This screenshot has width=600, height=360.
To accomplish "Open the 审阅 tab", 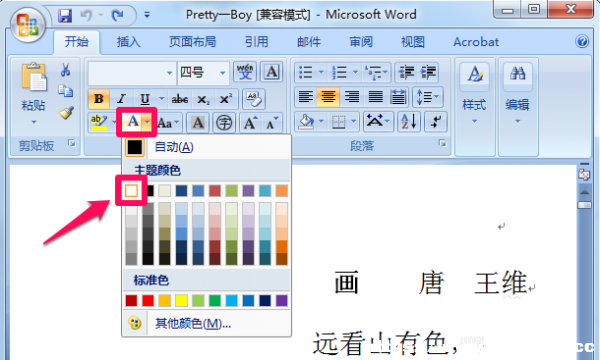I will tap(361, 42).
